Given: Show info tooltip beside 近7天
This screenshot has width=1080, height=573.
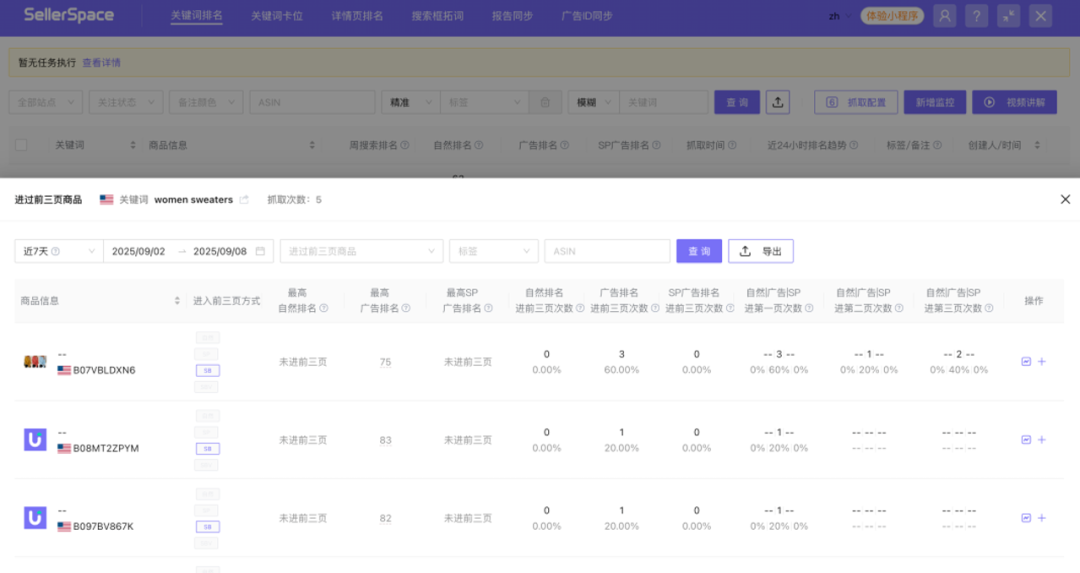Looking at the screenshot, I should 56,251.
